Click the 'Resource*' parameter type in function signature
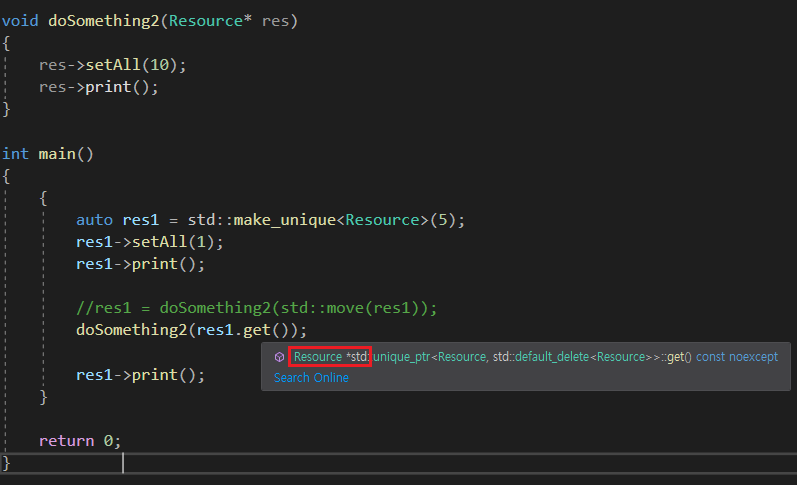This screenshot has height=485, width=797. tap(210, 21)
